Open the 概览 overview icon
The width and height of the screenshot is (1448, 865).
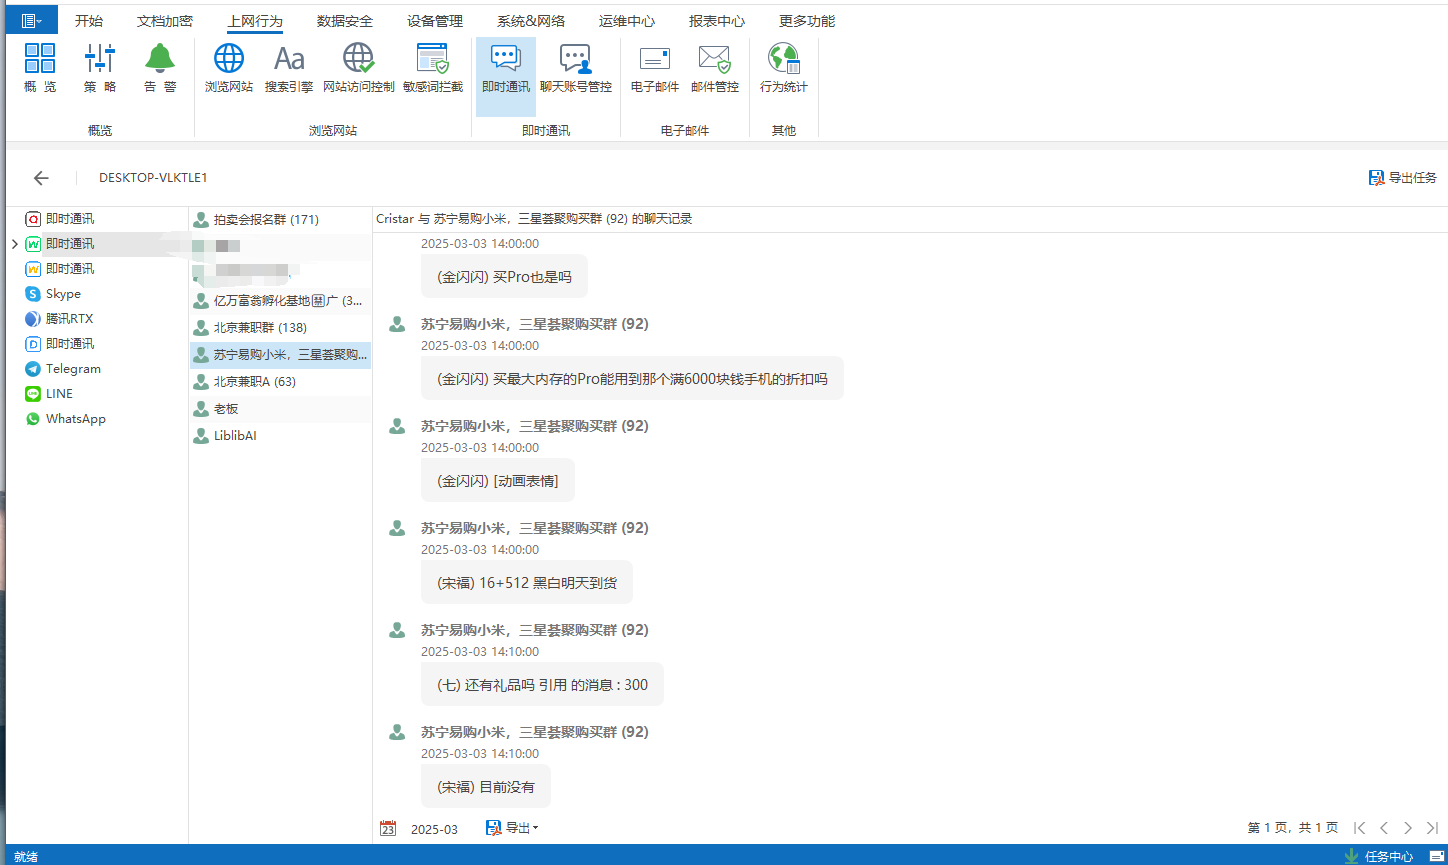point(40,68)
